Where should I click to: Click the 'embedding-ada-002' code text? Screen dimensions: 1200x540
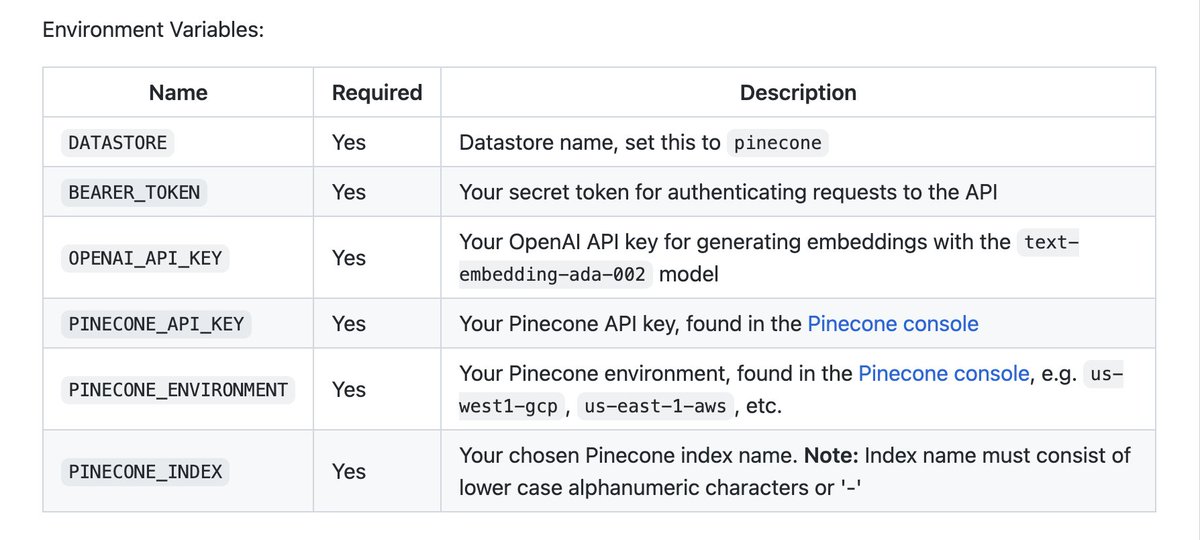point(555,275)
